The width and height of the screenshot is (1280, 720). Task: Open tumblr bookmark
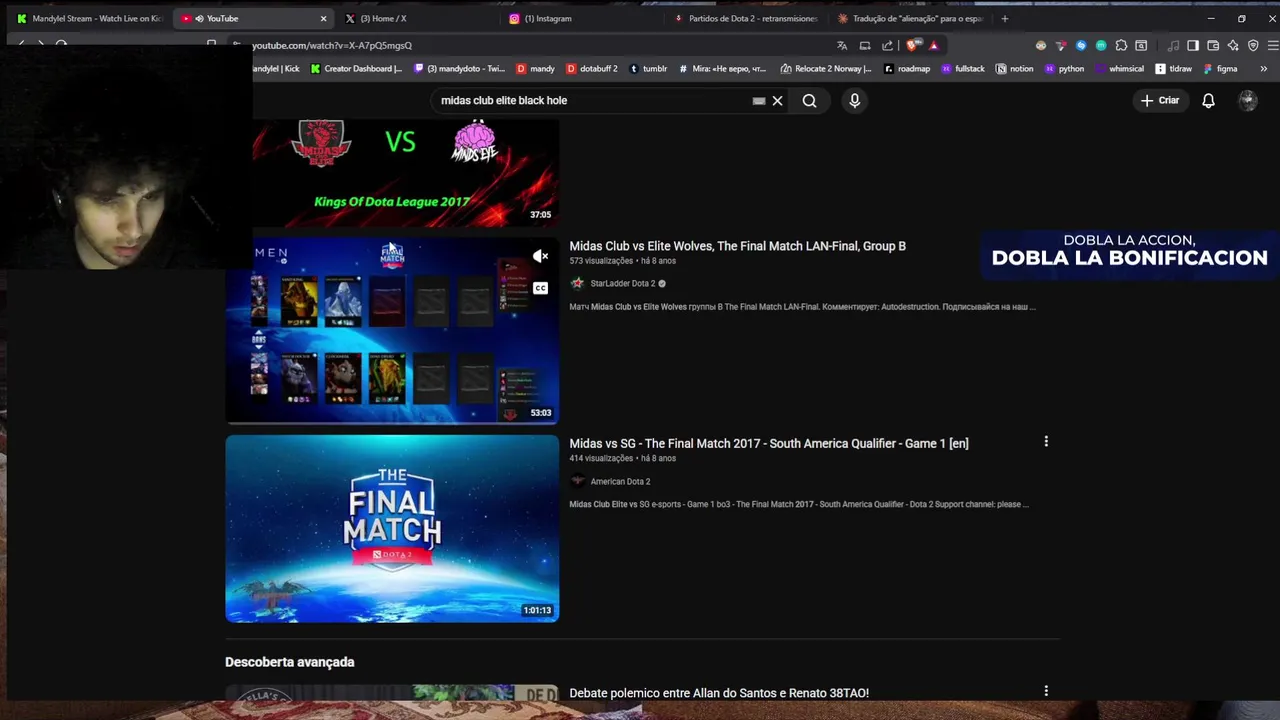click(648, 69)
